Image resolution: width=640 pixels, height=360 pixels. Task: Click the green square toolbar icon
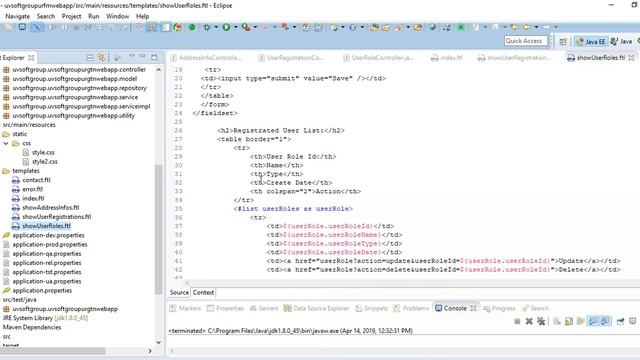point(461,27)
